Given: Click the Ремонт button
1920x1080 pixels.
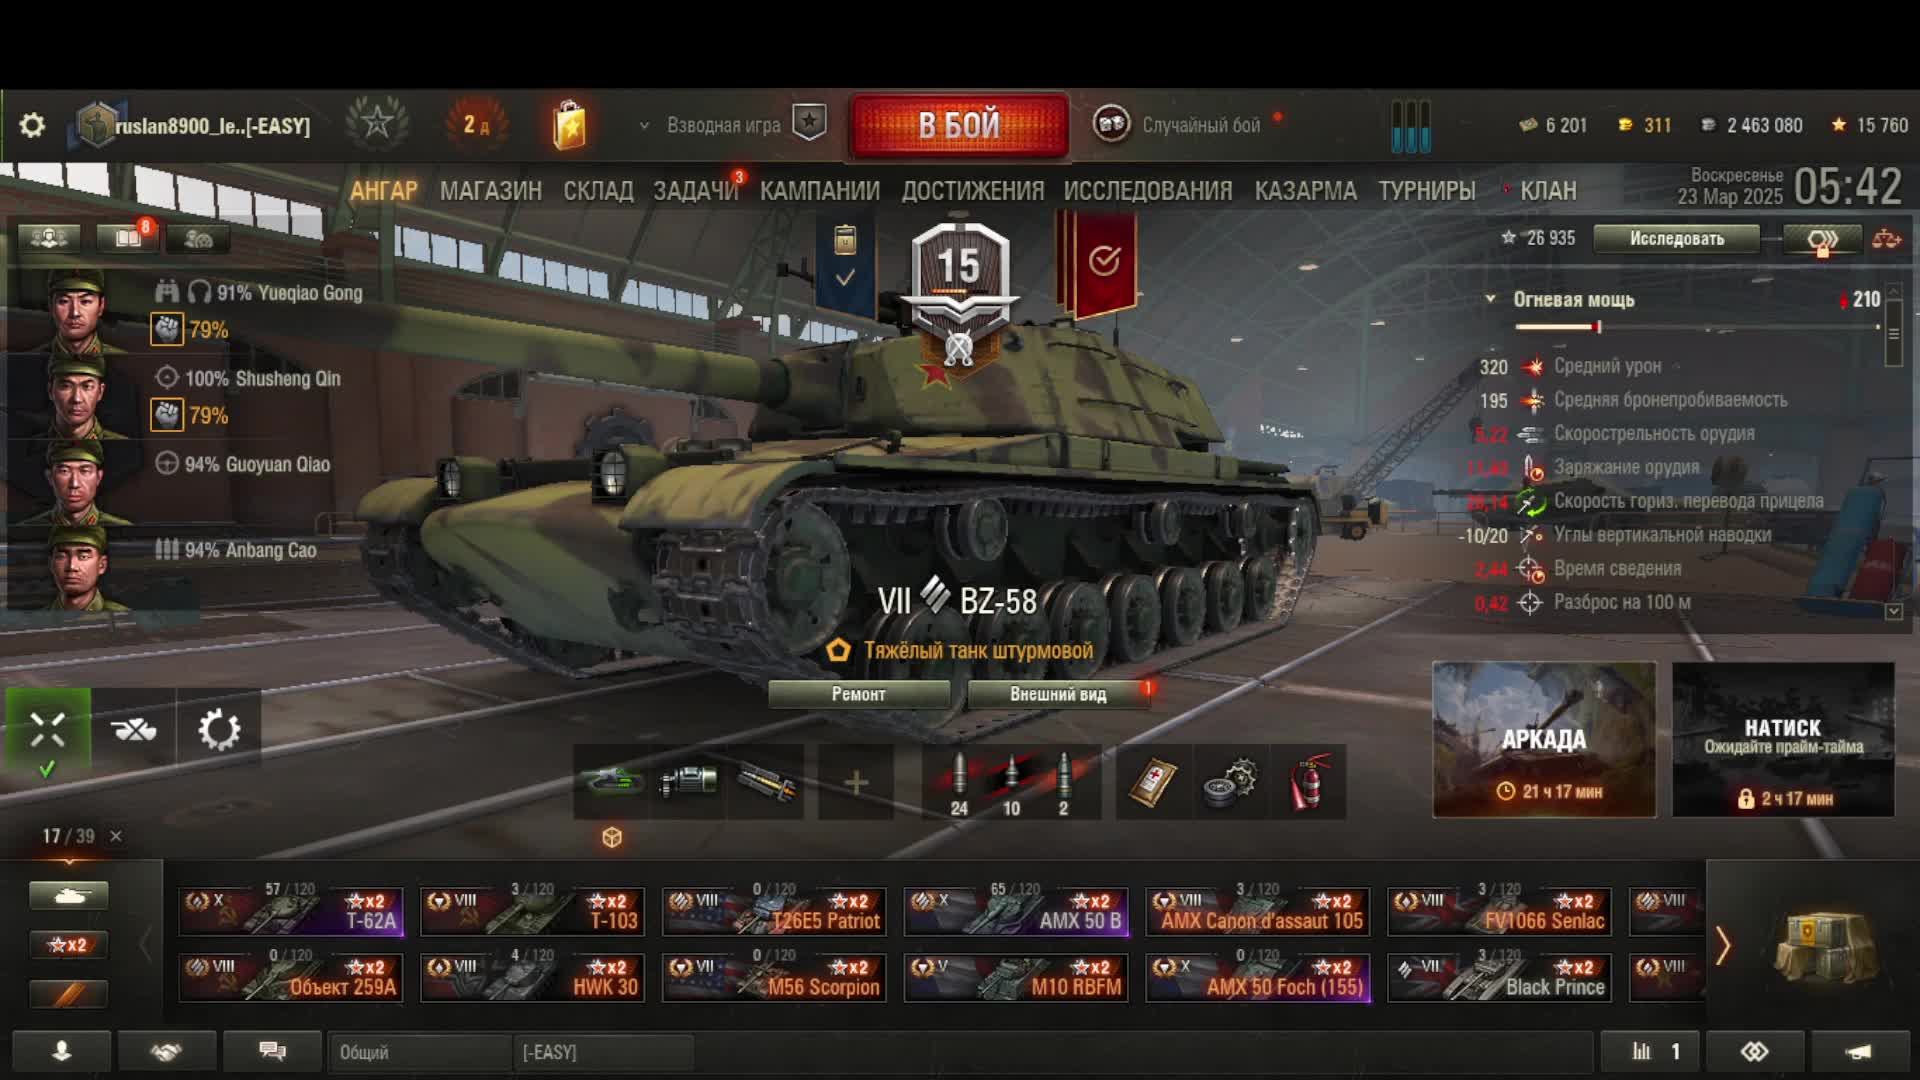Looking at the screenshot, I should pos(859,694).
